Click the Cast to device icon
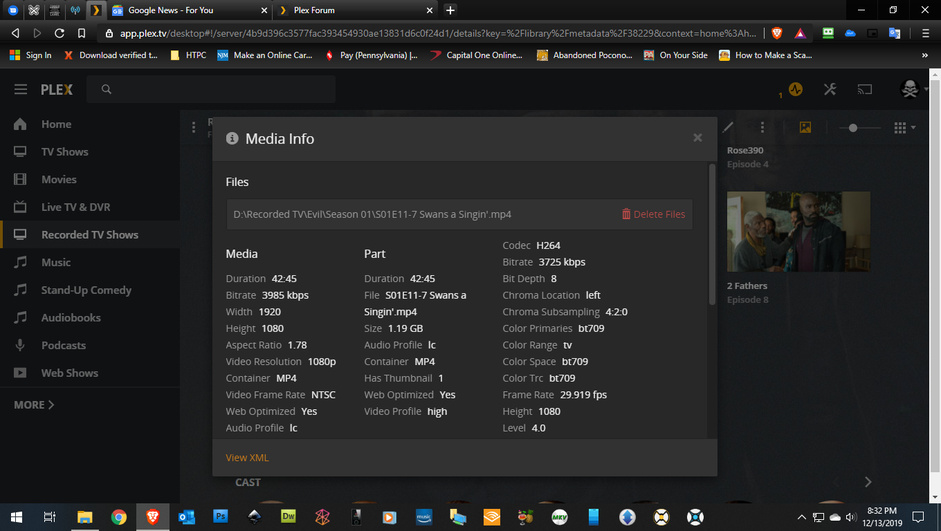Image resolution: width=941 pixels, height=531 pixels. pos(865,89)
